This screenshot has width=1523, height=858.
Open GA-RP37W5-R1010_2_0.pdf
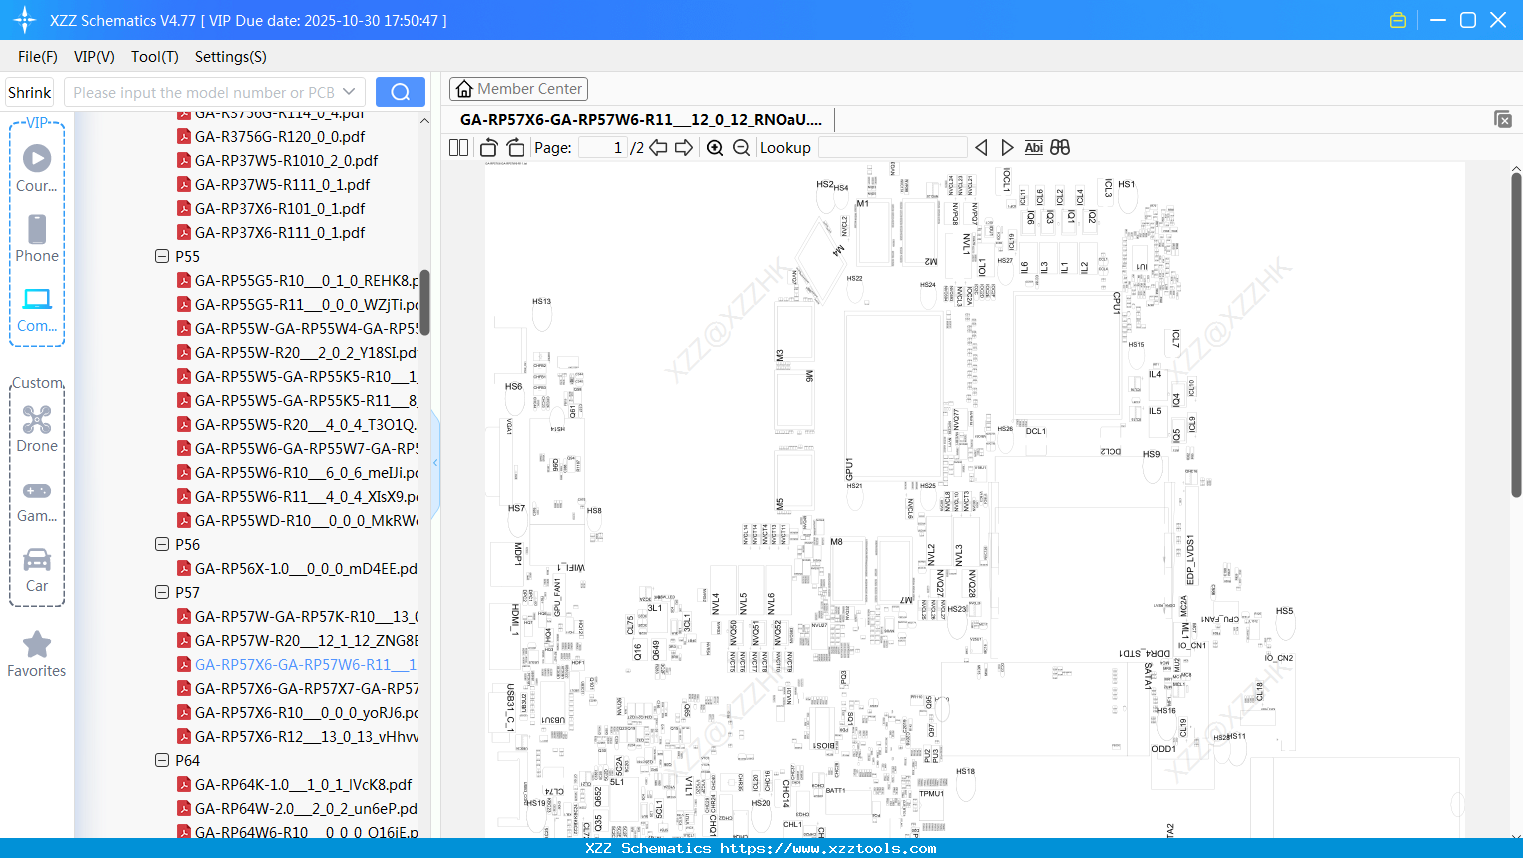point(286,160)
